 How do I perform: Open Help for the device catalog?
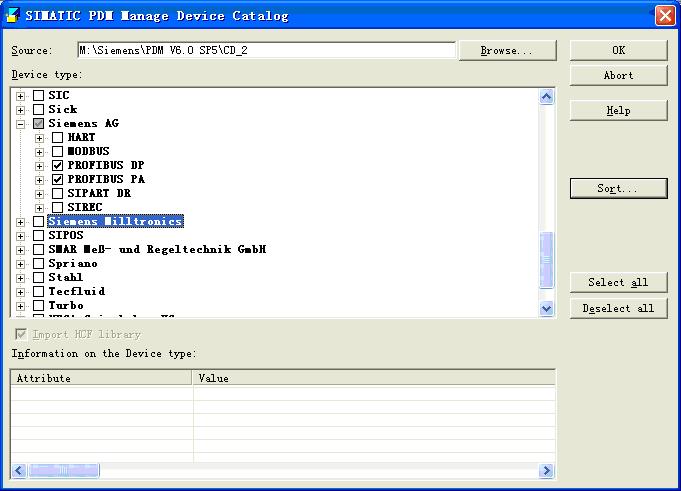618,110
